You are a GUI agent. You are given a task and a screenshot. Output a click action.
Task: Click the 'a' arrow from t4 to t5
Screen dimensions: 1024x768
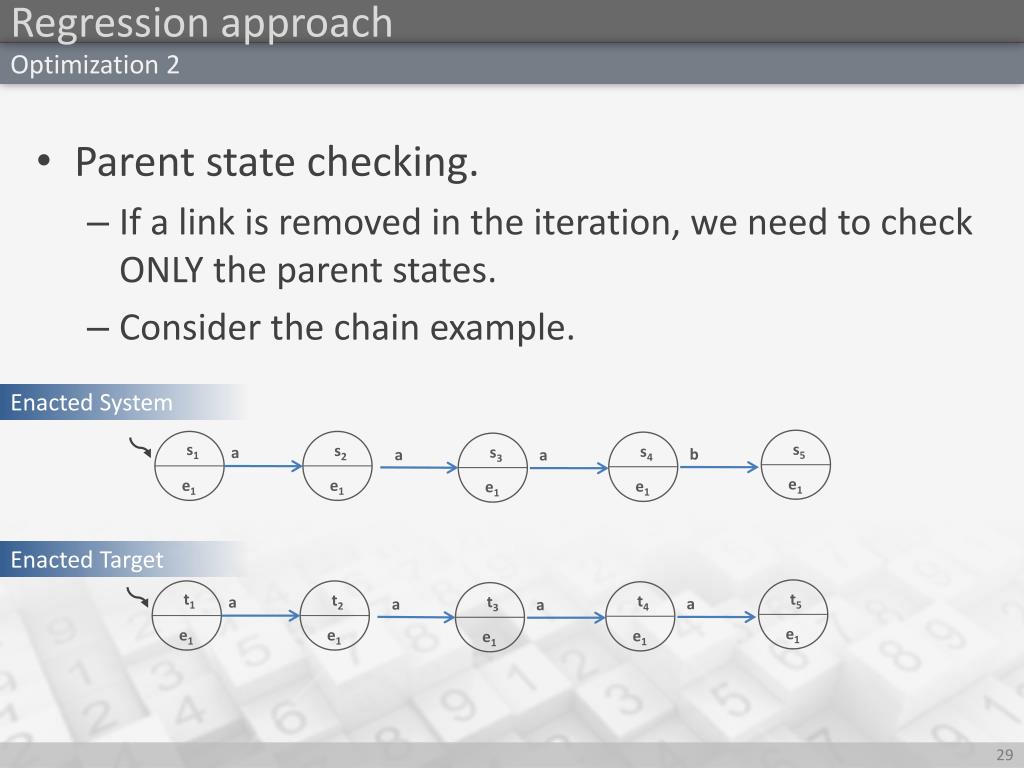[x=716, y=616]
